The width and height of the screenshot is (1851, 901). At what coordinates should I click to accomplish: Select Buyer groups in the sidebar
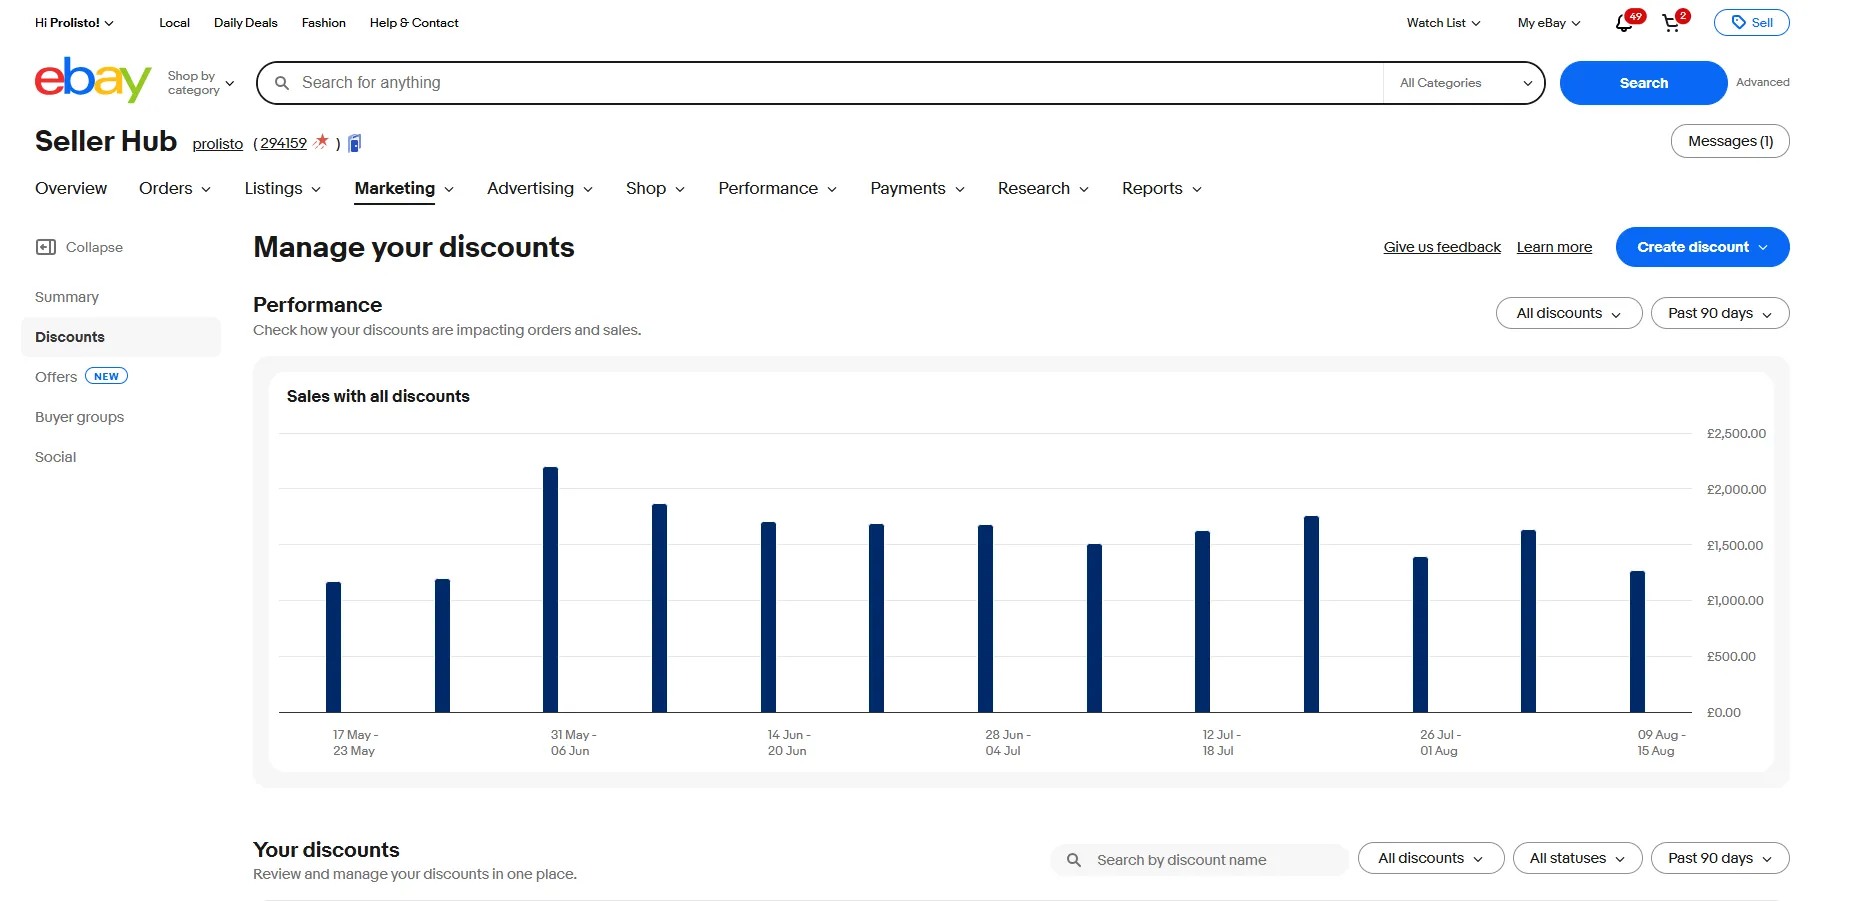[x=80, y=417]
